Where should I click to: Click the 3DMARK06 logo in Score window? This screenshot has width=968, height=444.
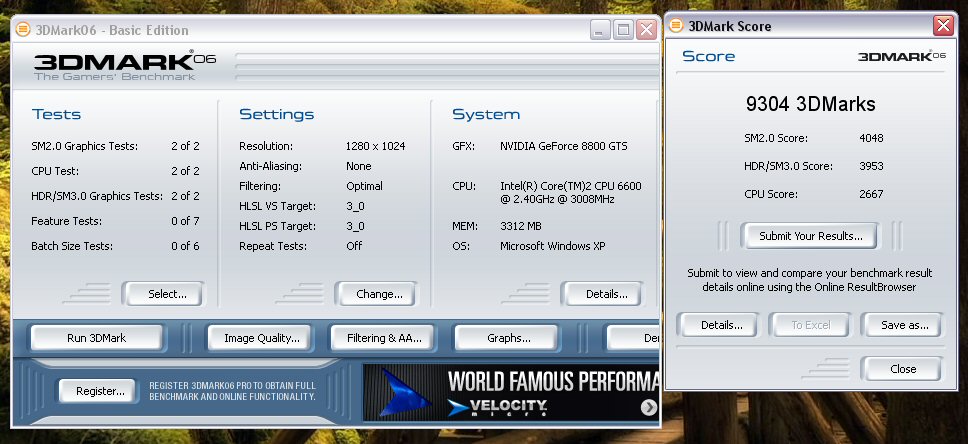pyautogui.click(x=902, y=57)
